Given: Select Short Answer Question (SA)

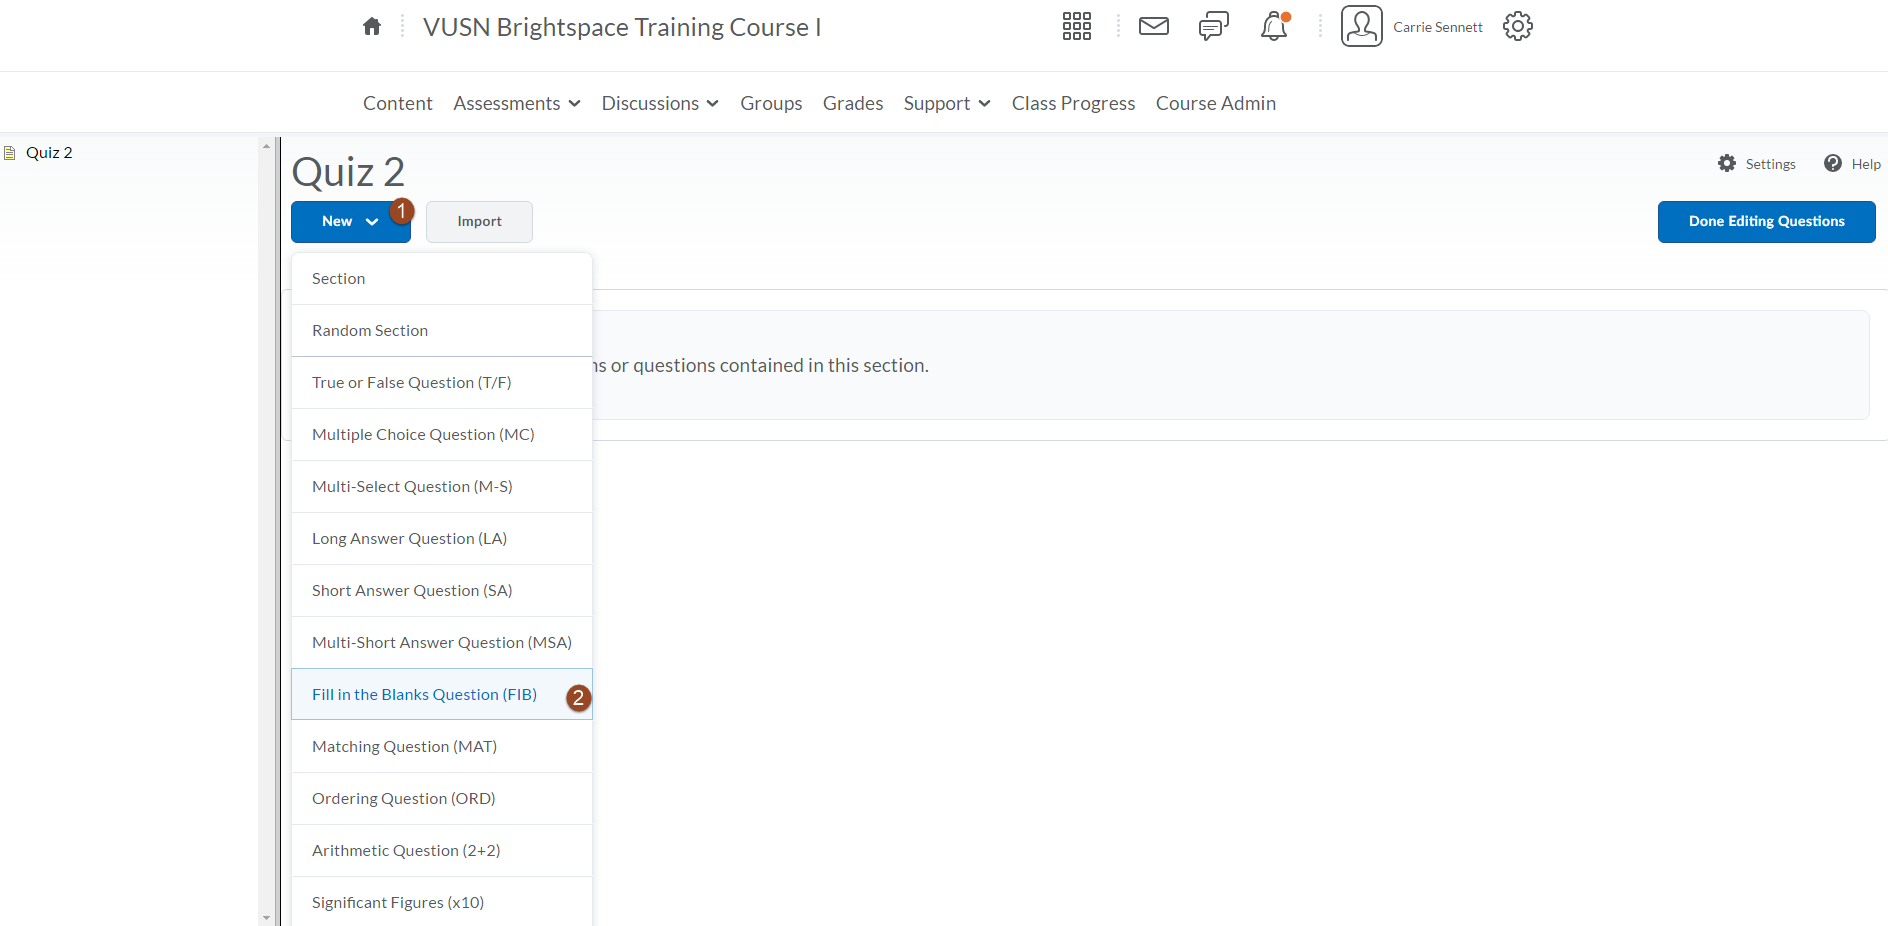Looking at the screenshot, I should [442, 591].
